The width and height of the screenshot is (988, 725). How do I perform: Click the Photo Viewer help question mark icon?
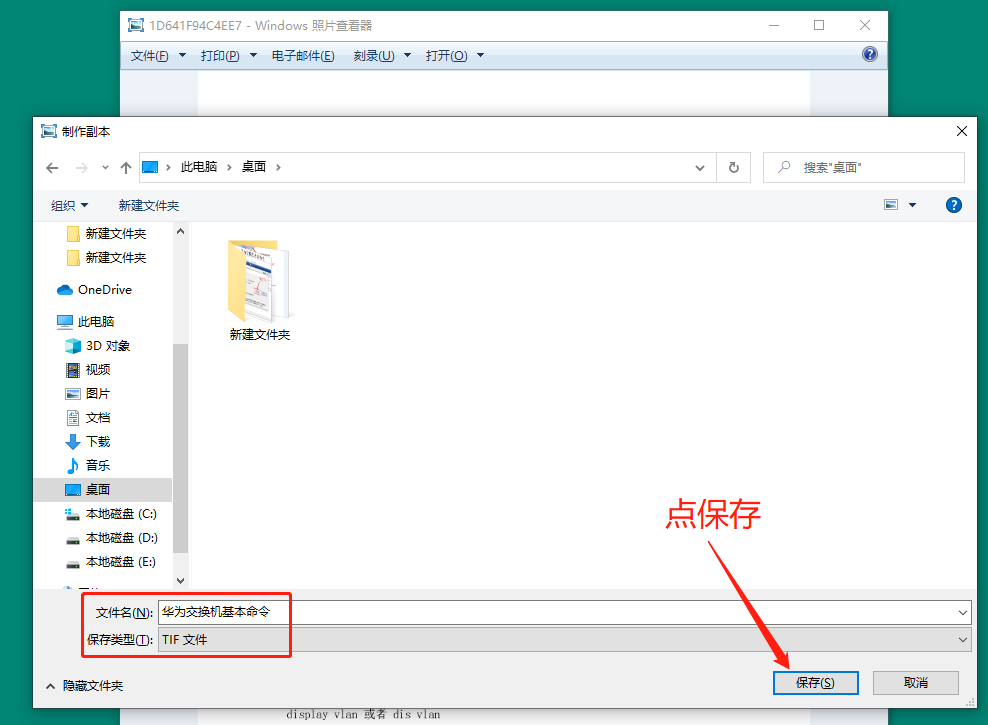click(869, 54)
